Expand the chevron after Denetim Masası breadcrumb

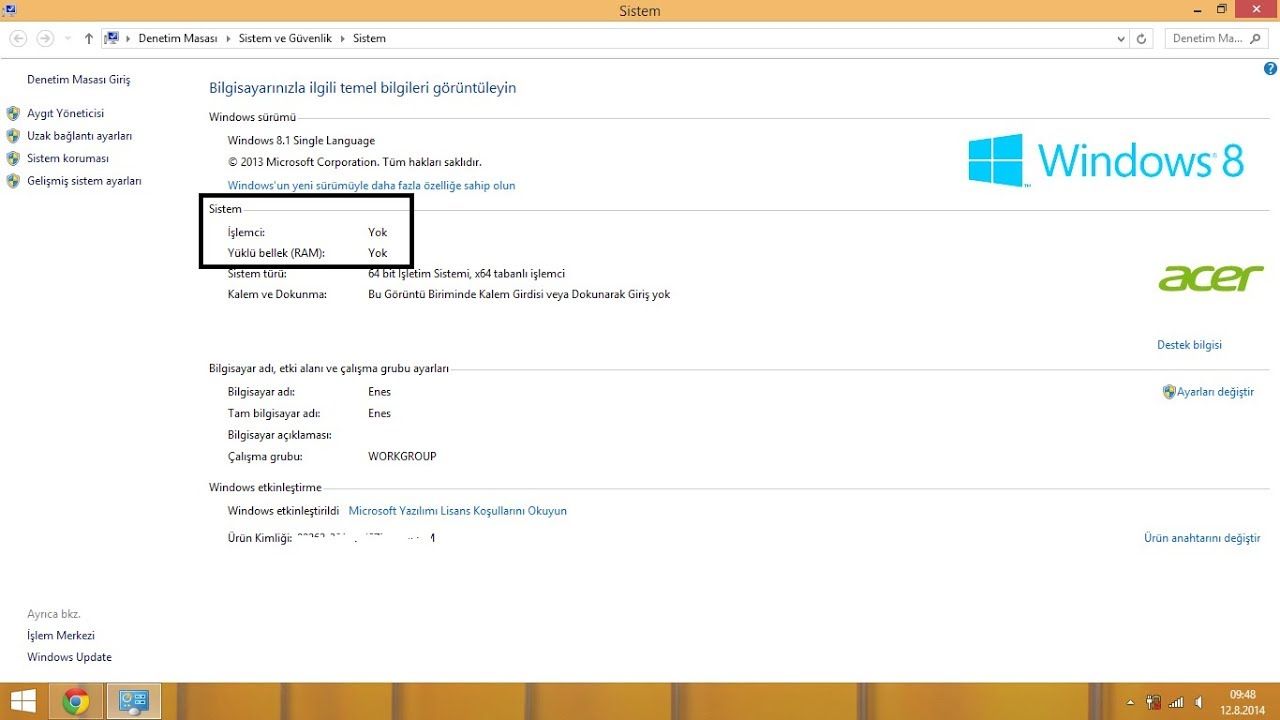228,38
